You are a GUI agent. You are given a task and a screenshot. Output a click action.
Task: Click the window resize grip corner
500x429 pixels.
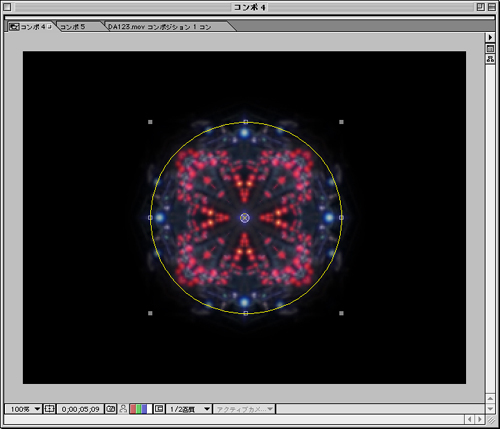tap(491, 420)
